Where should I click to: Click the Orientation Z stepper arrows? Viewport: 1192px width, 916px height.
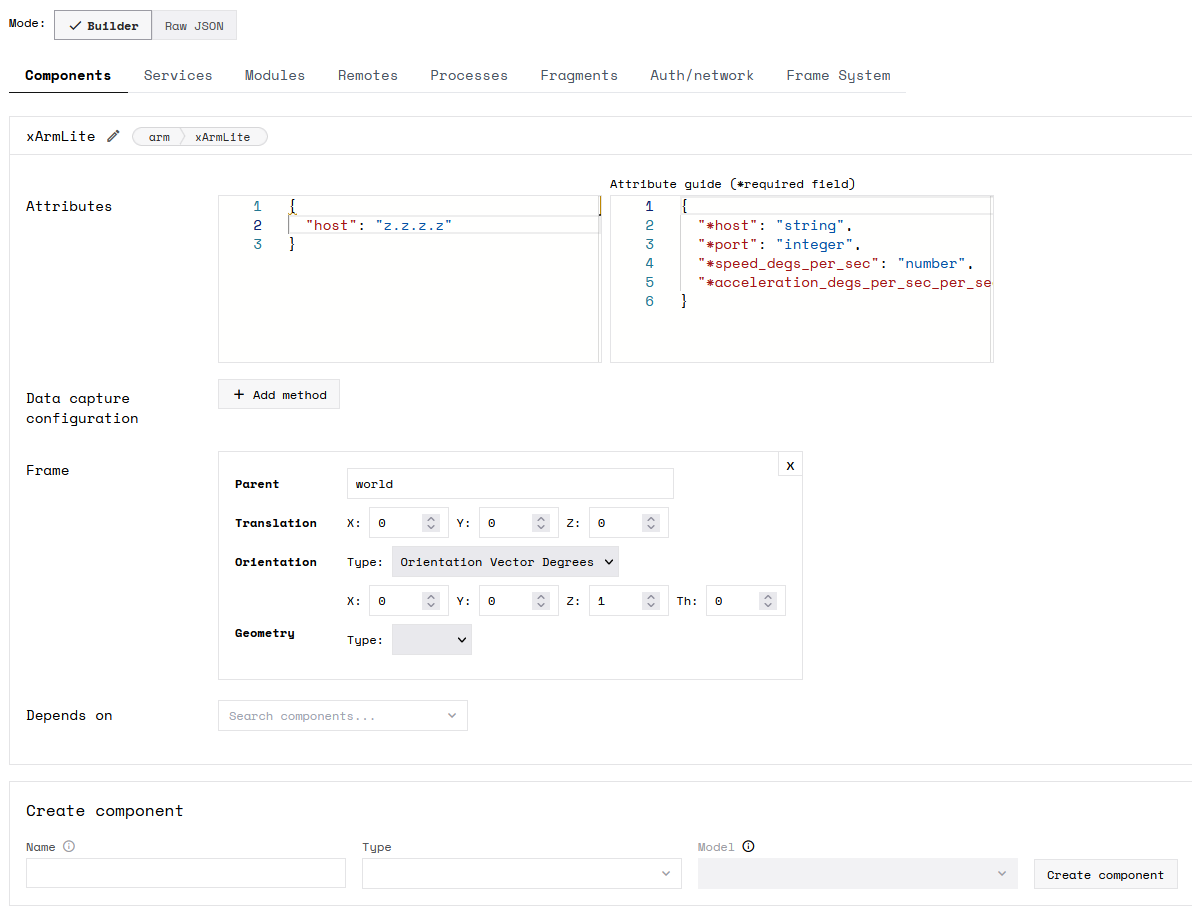[x=651, y=601]
